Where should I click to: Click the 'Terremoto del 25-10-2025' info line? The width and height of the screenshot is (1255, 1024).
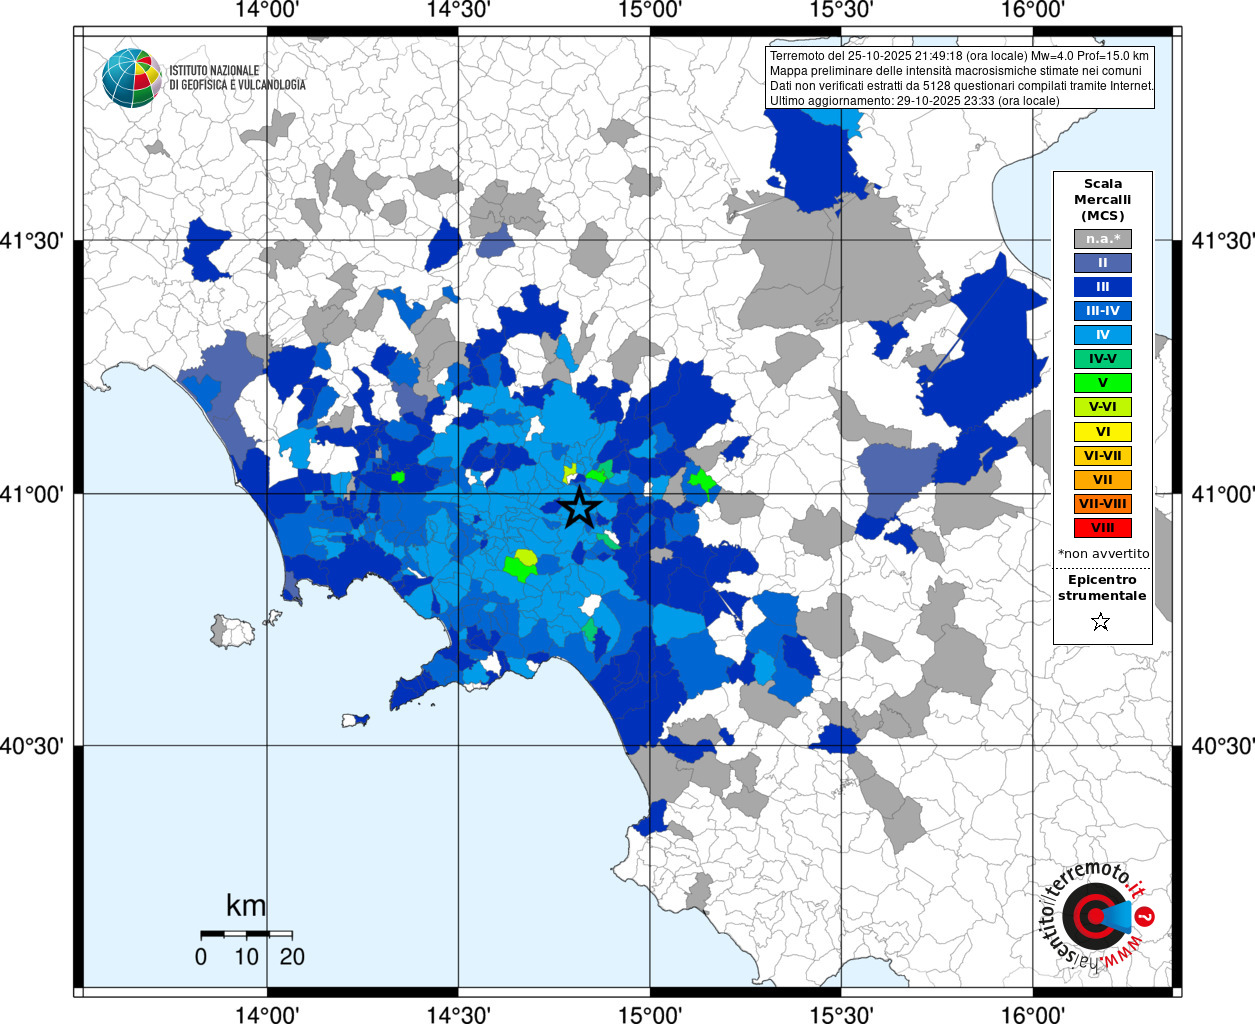[959, 56]
